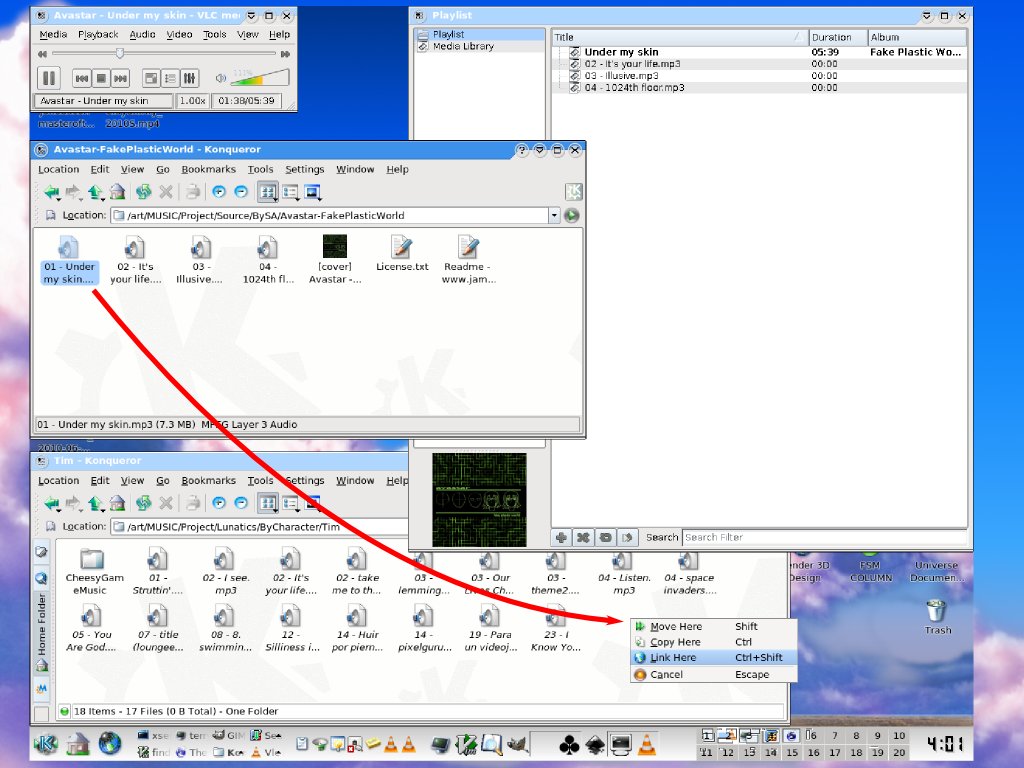Open the VLC Audio menu

tap(142, 35)
